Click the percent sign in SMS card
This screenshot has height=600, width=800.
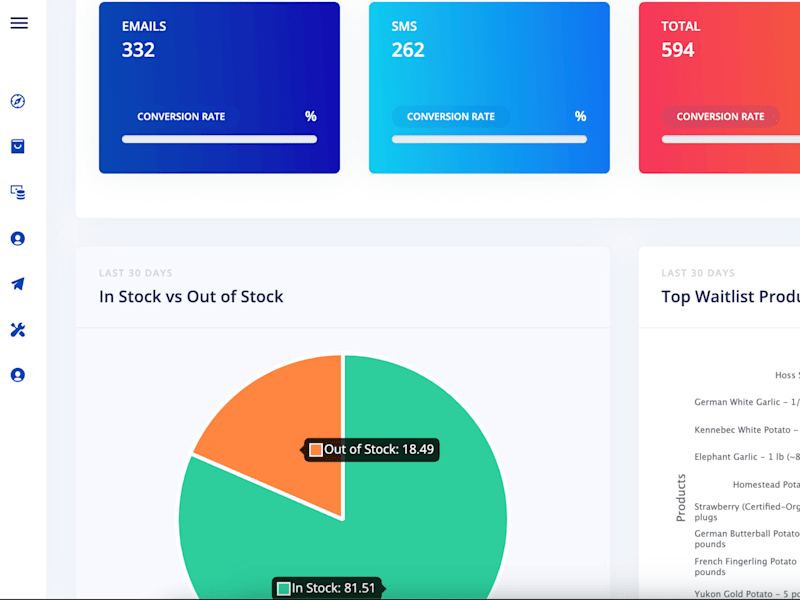click(x=581, y=116)
